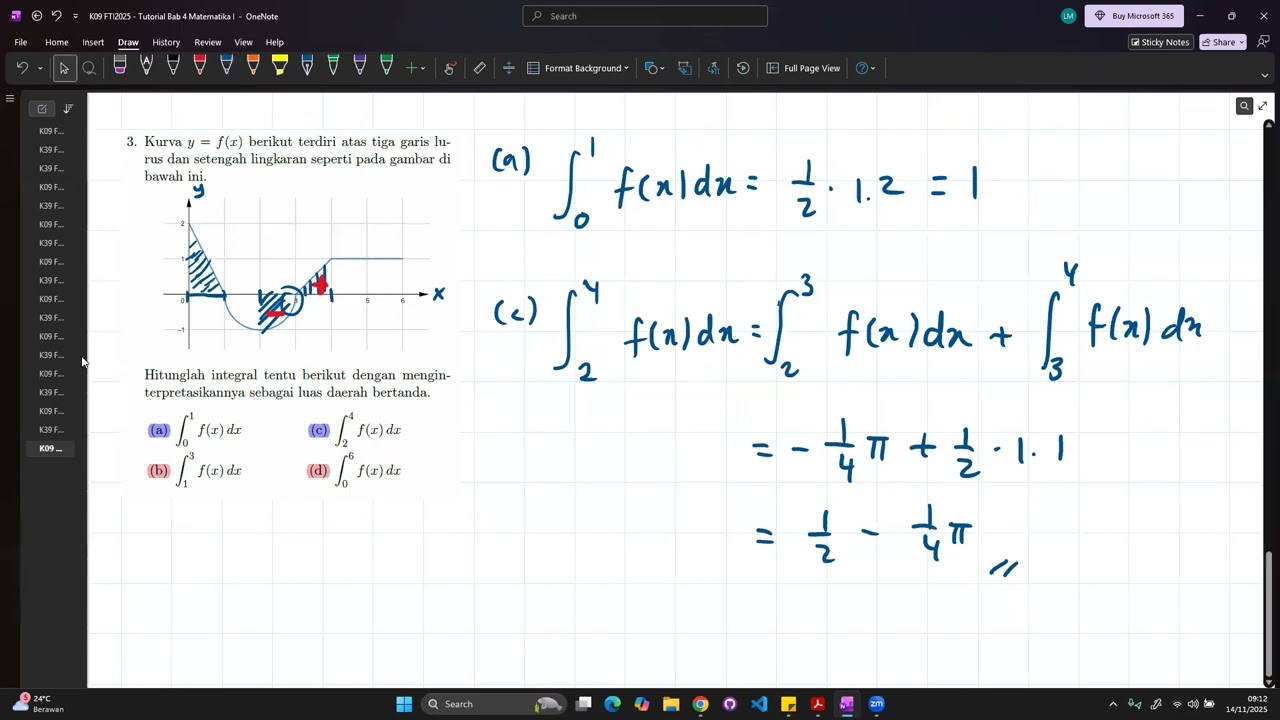Toggle Draw with Touch icon
Screen dimensions: 1280x720
click(x=450, y=68)
